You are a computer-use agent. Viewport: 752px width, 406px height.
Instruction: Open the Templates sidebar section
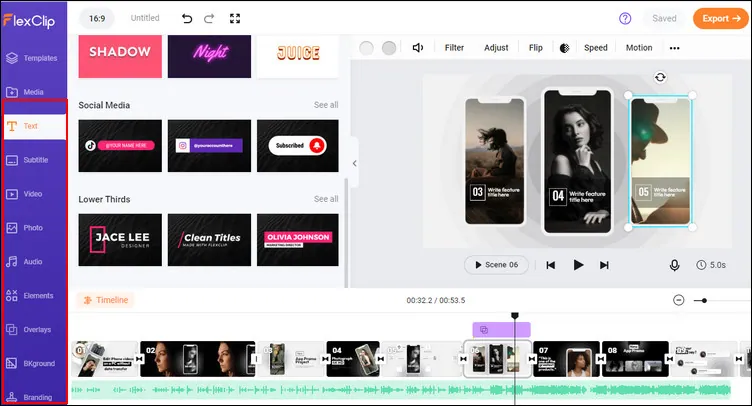32,58
